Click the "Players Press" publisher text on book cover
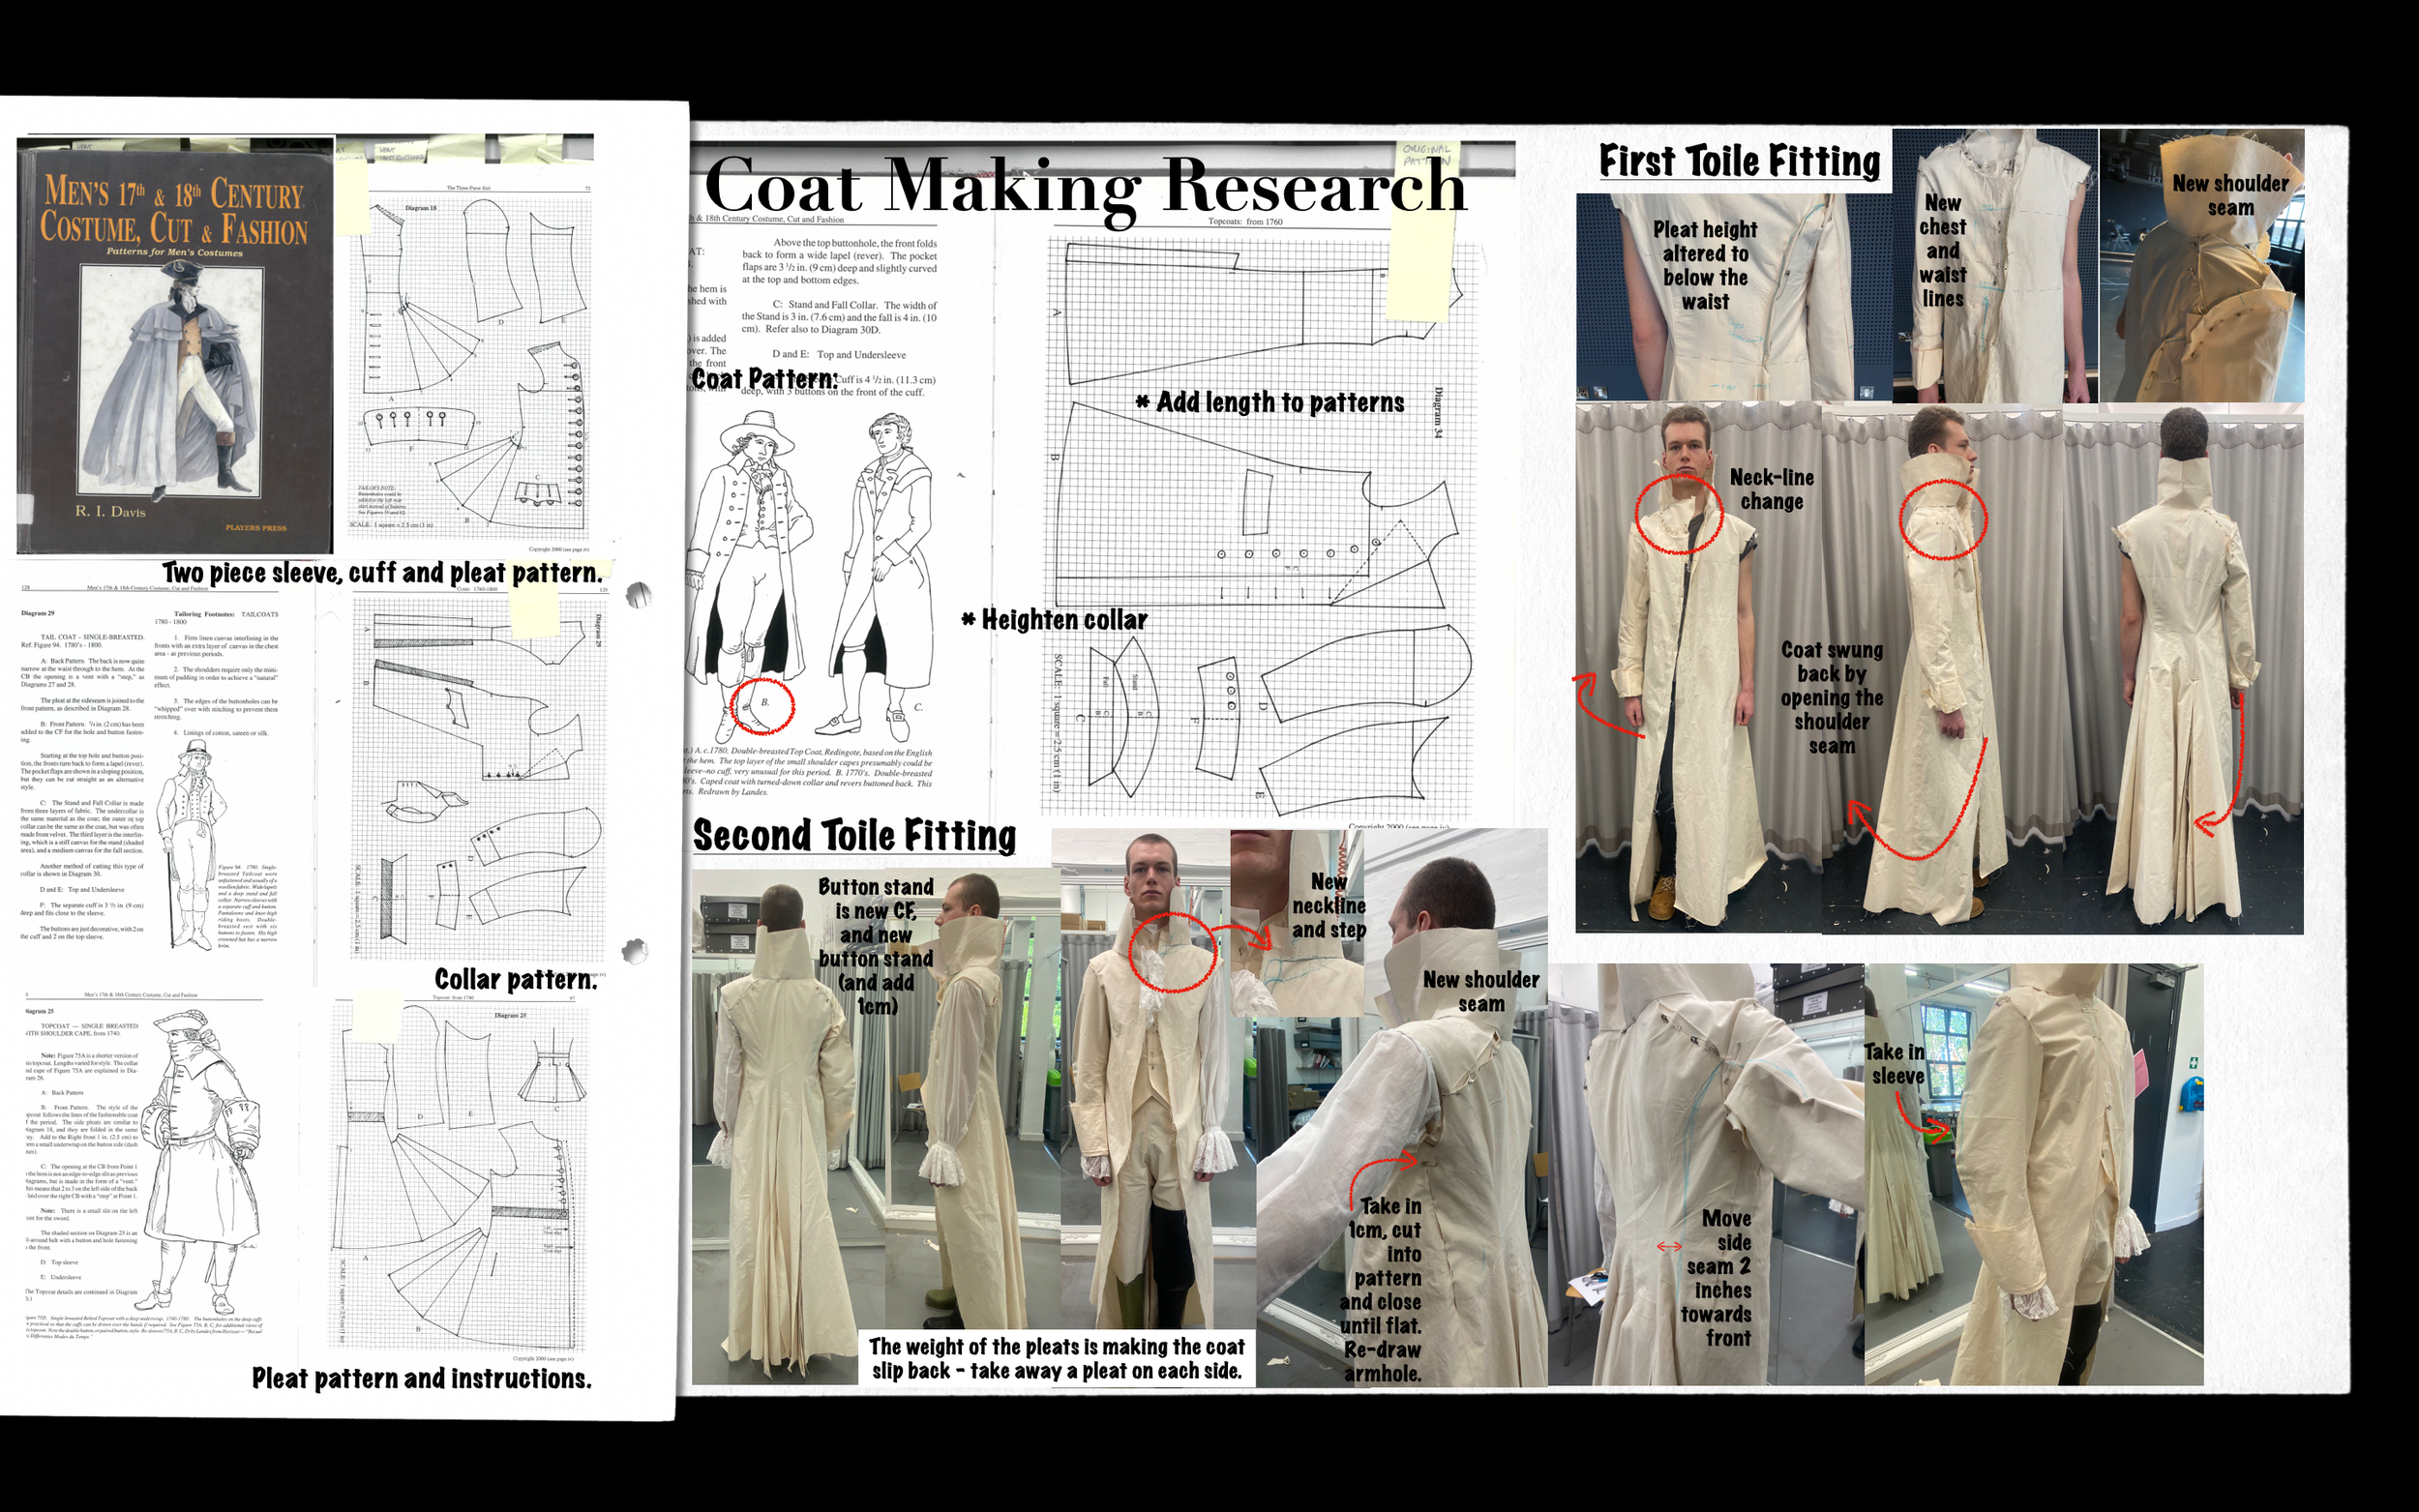 coord(256,528)
